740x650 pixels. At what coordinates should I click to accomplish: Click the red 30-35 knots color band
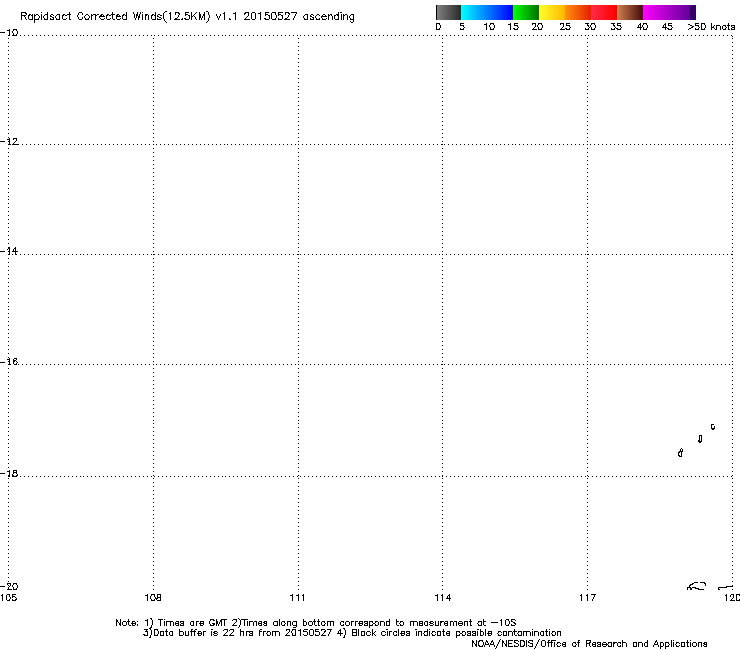pyautogui.click(x=604, y=12)
